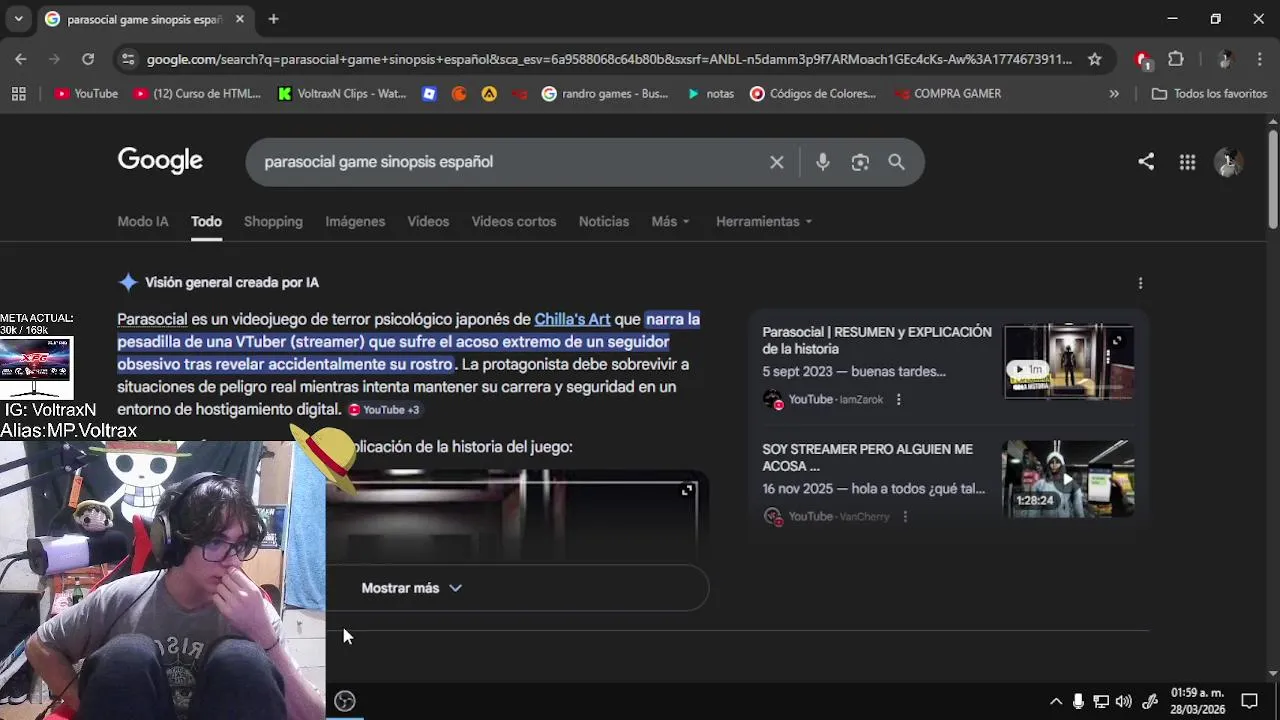Open the underlined Parasocial link
Viewport: 1280px width, 720px height.
click(x=152, y=320)
